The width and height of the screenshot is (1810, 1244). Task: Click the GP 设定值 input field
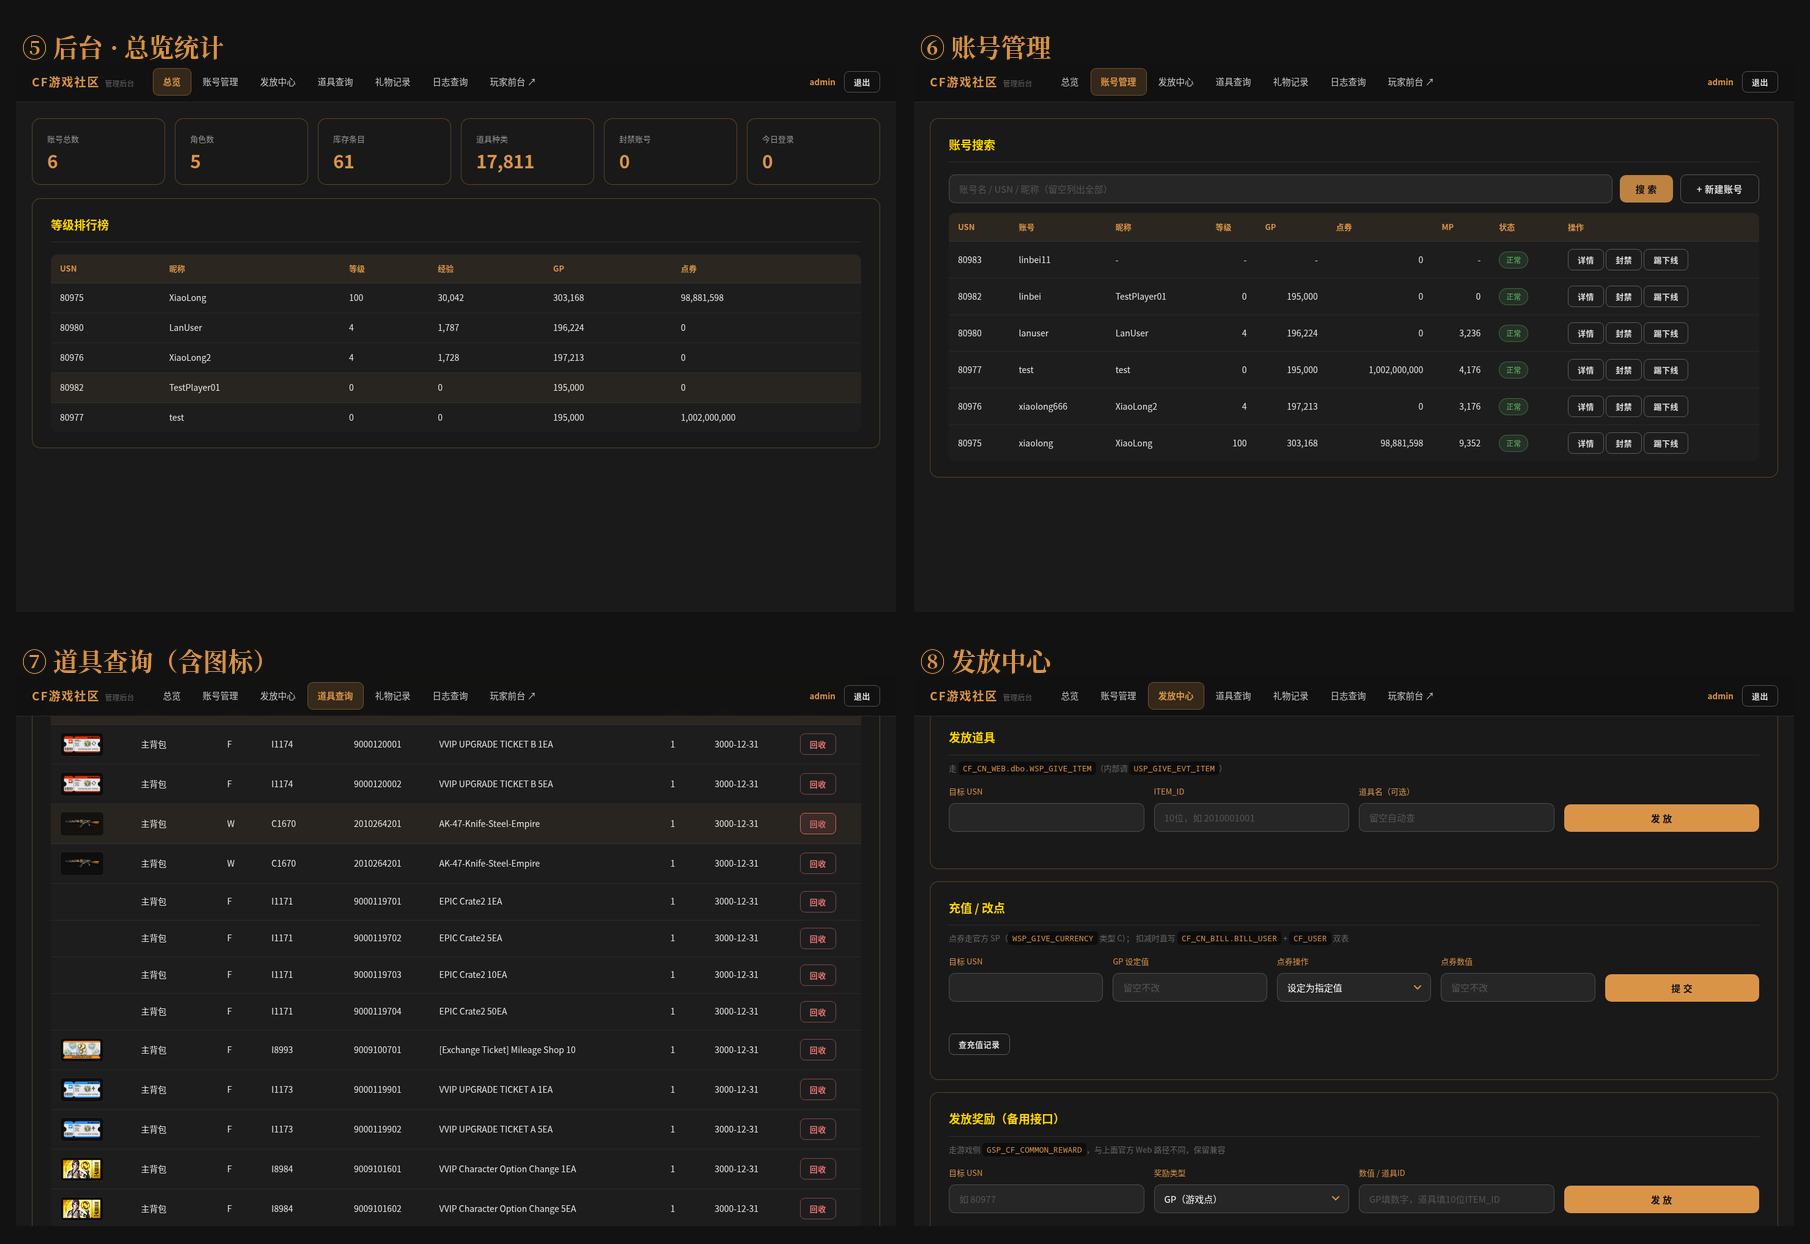1189,988
